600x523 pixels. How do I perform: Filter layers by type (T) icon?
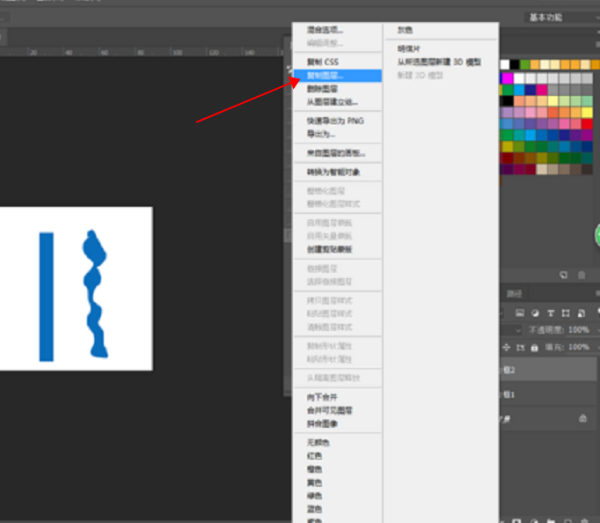pos(550,313)
